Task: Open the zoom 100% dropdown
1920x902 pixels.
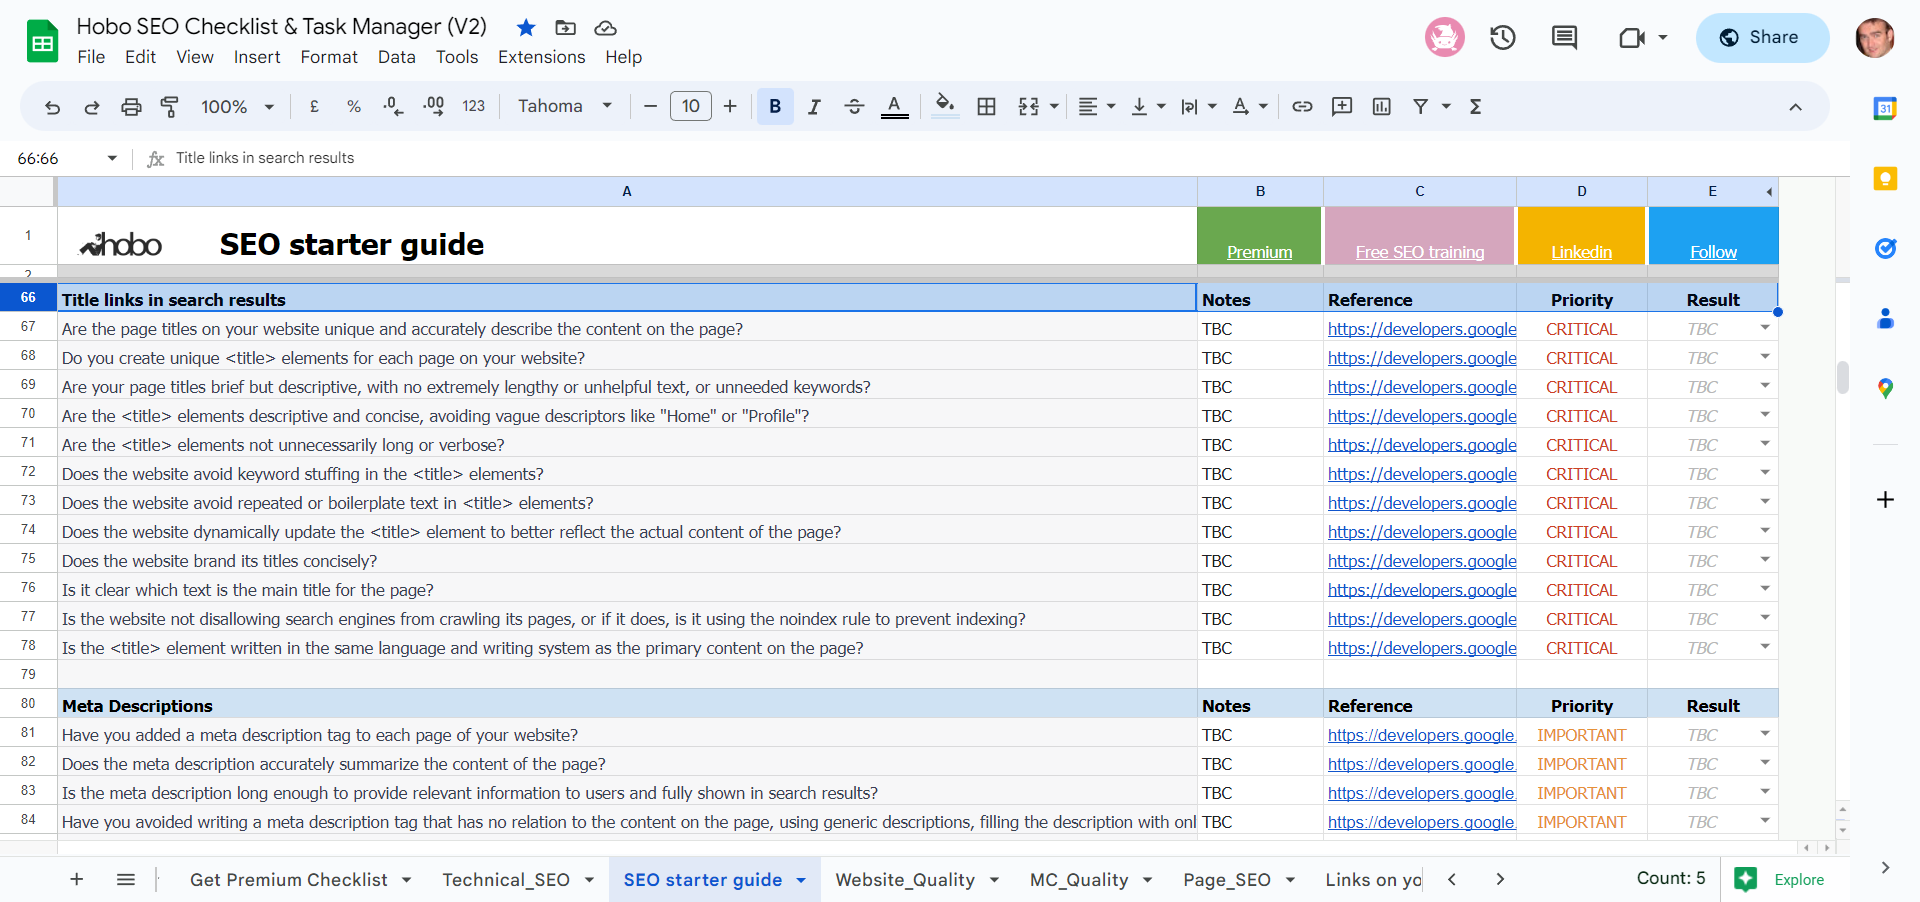Action: 237,107
